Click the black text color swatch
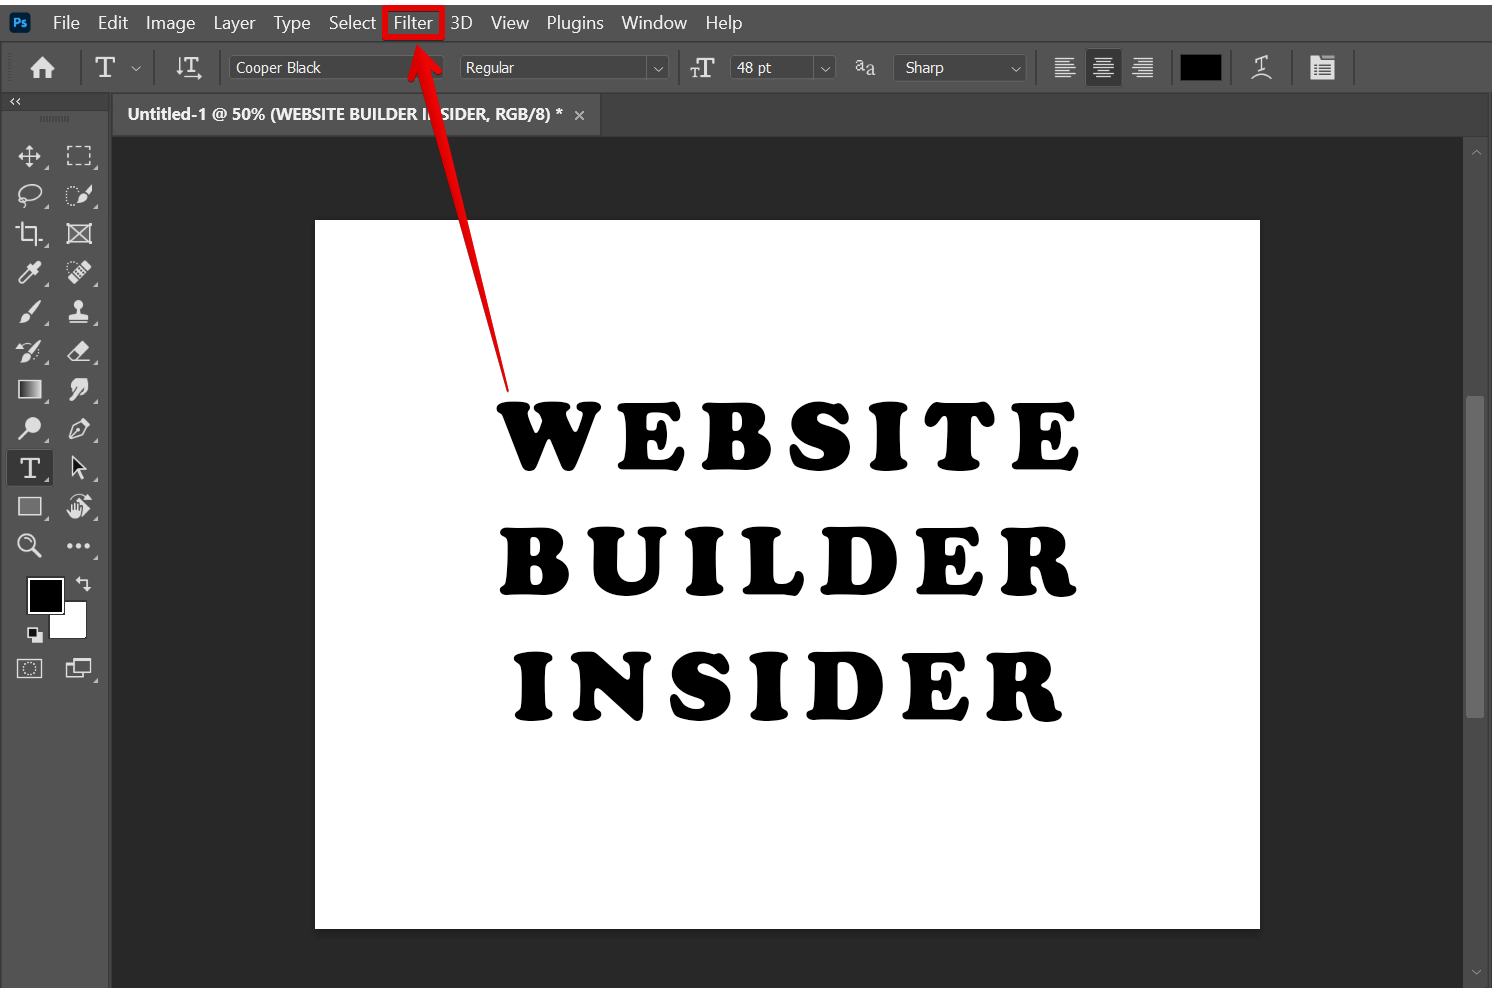 click(x=1200, y=67)
